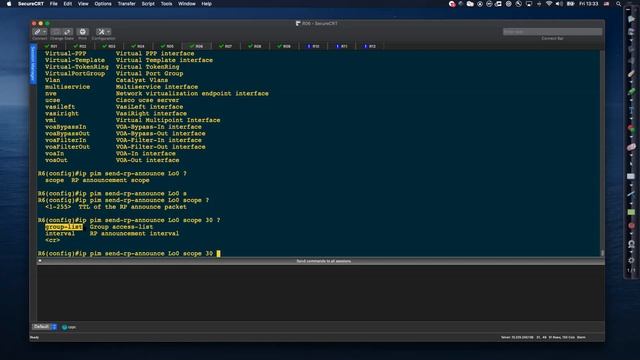This screenshot has height=360, width=640.
Task: Click the Connect toolbar icon
Action: (x=37, y=32)
